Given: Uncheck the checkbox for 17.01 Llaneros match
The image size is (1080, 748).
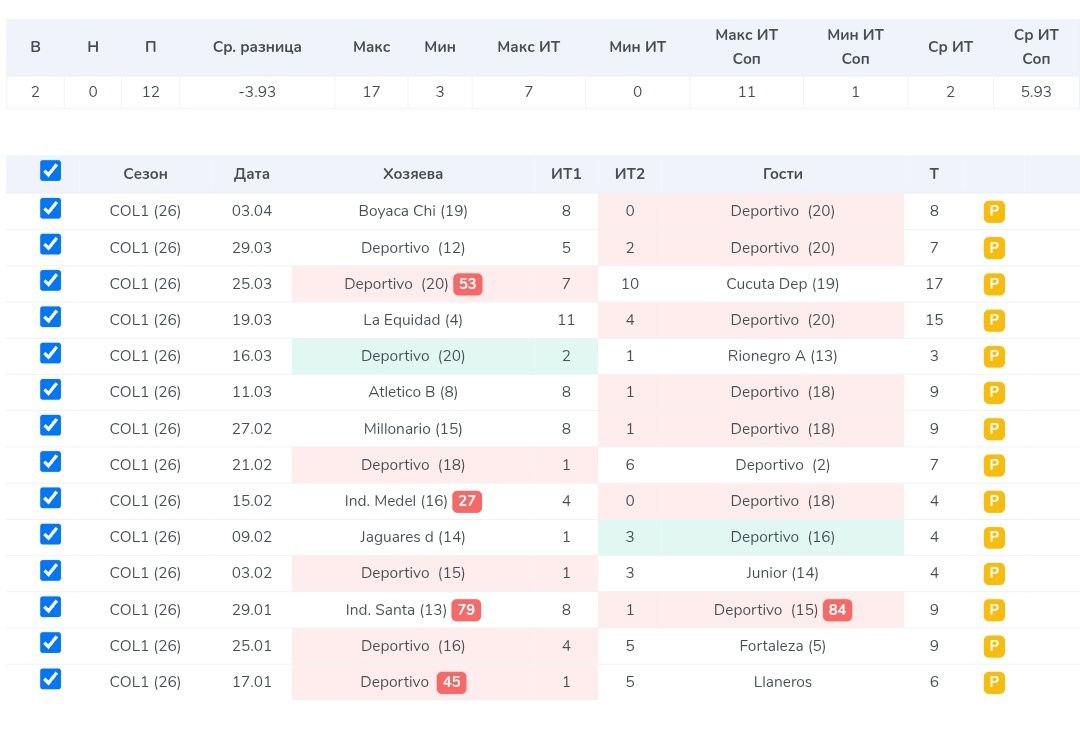Looking at the screenshot, I should point(51,679).
